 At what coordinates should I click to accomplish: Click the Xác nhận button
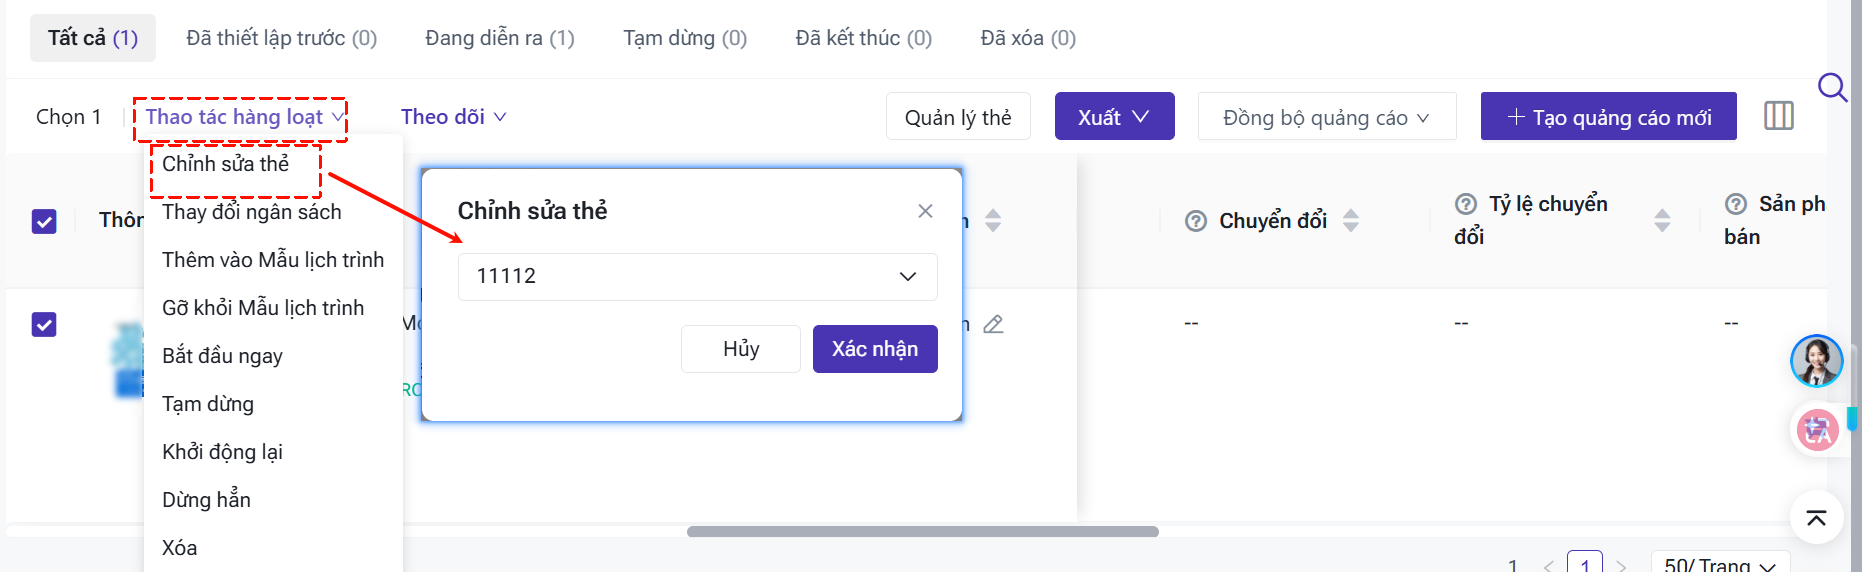point(874,349)
